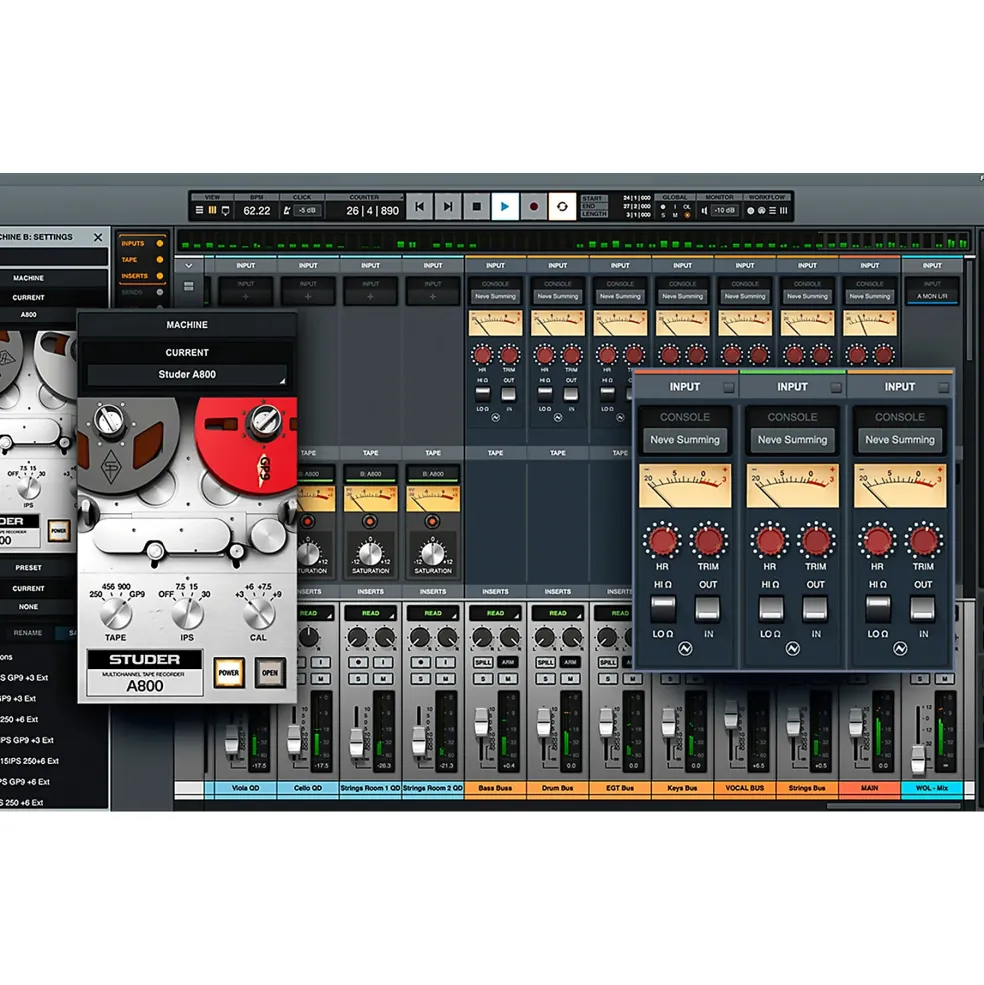Screen dimensions: 984x985
Task: Click the monitor speaker icon in transport
Action: tap(704, 210)
